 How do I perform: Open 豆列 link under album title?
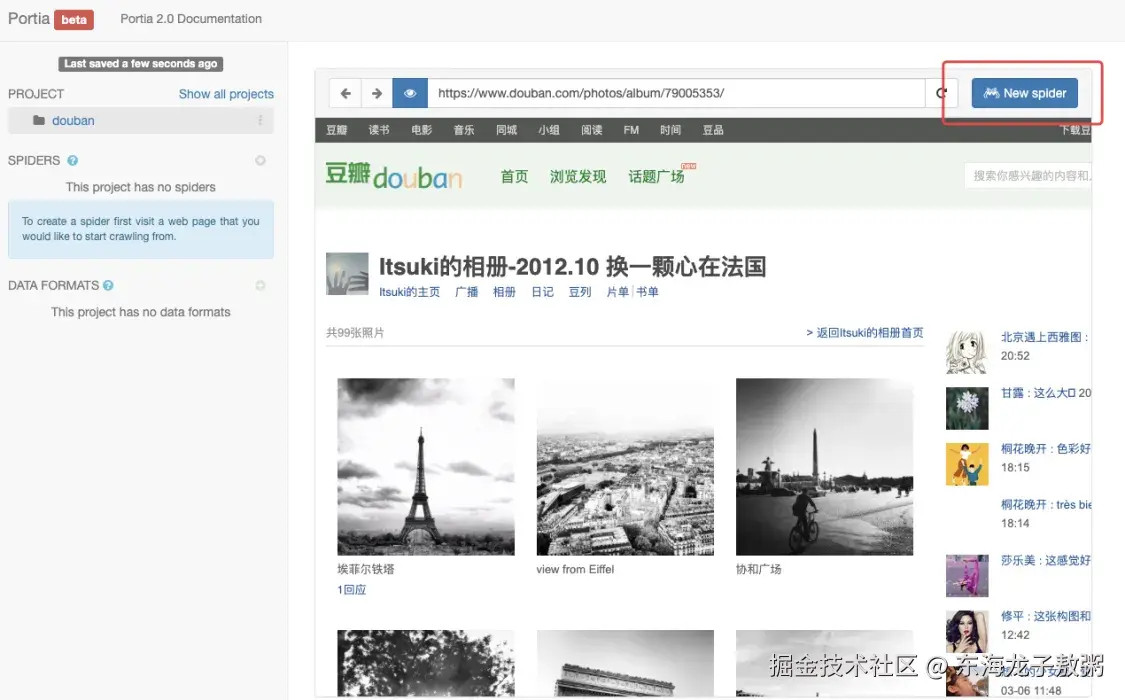tap(580, 292)
